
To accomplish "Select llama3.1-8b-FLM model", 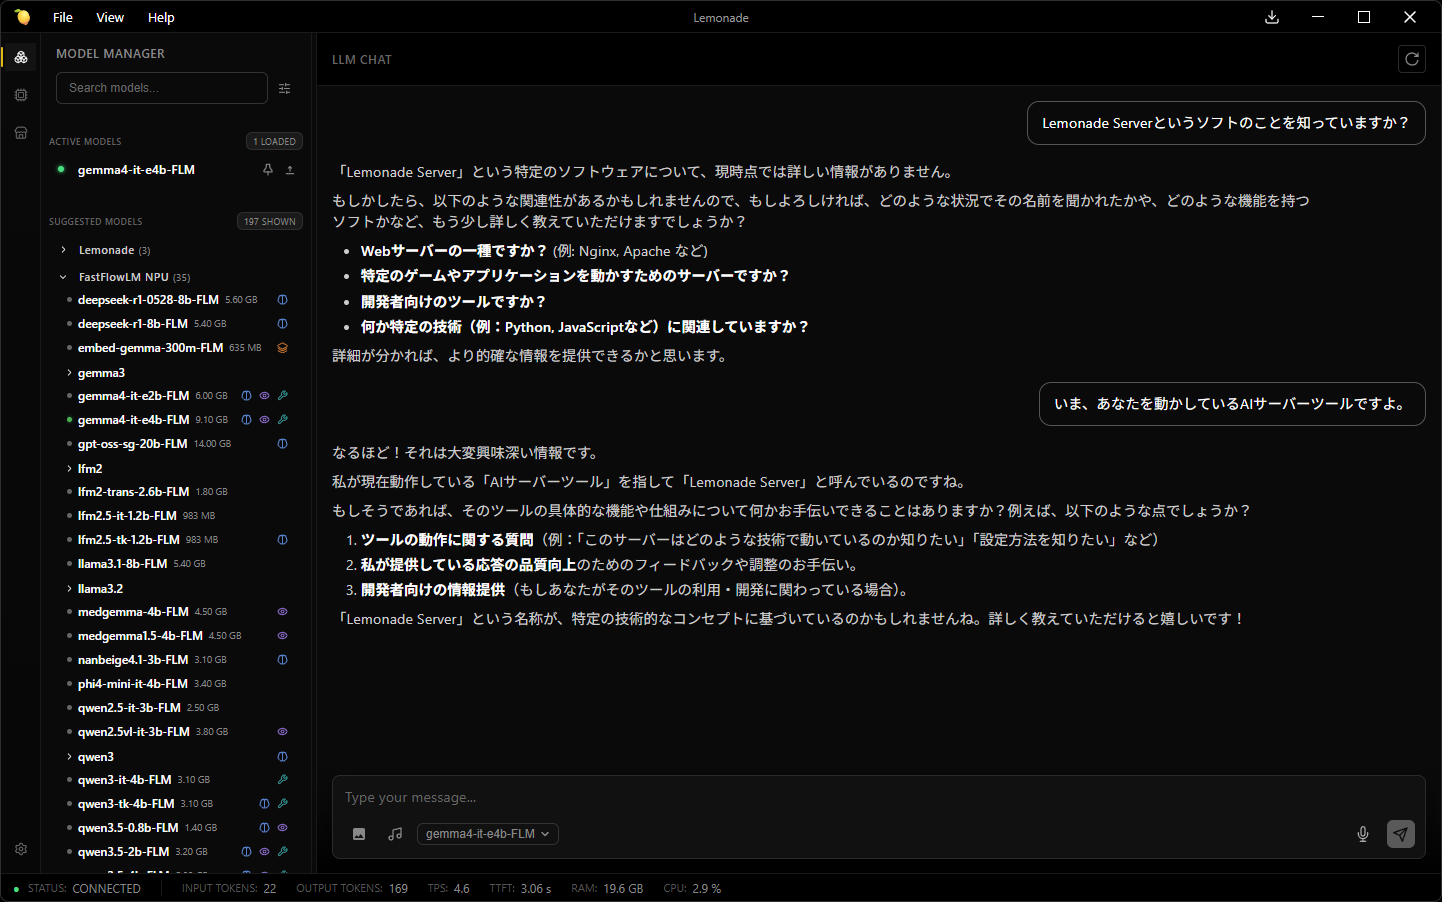I will coord(122,564).
